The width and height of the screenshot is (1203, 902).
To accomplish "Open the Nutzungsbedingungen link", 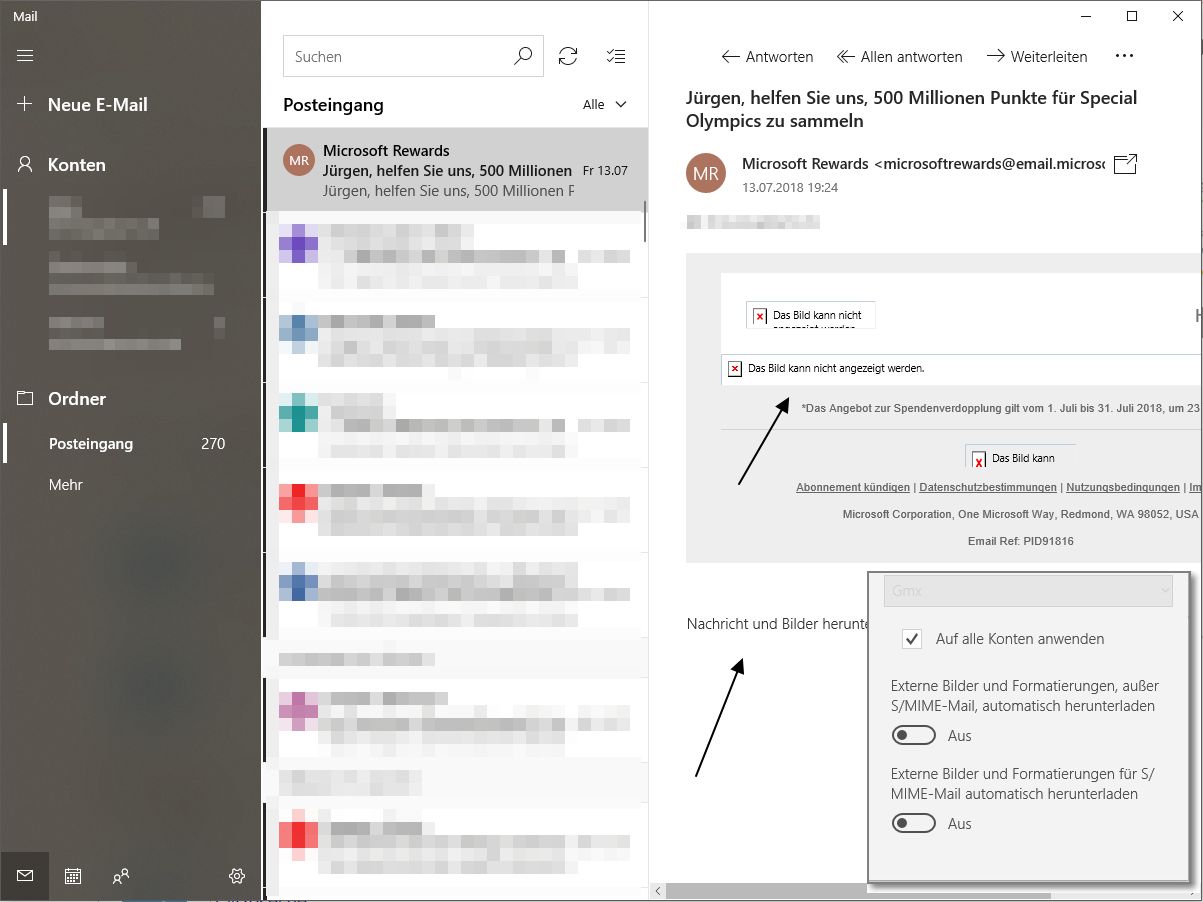I will (1123, 487).
